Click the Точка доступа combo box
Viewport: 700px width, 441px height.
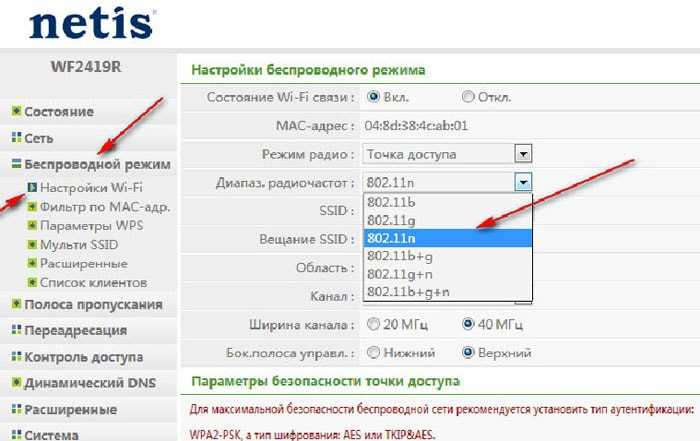pyautogui.click(x=447, y=154)
